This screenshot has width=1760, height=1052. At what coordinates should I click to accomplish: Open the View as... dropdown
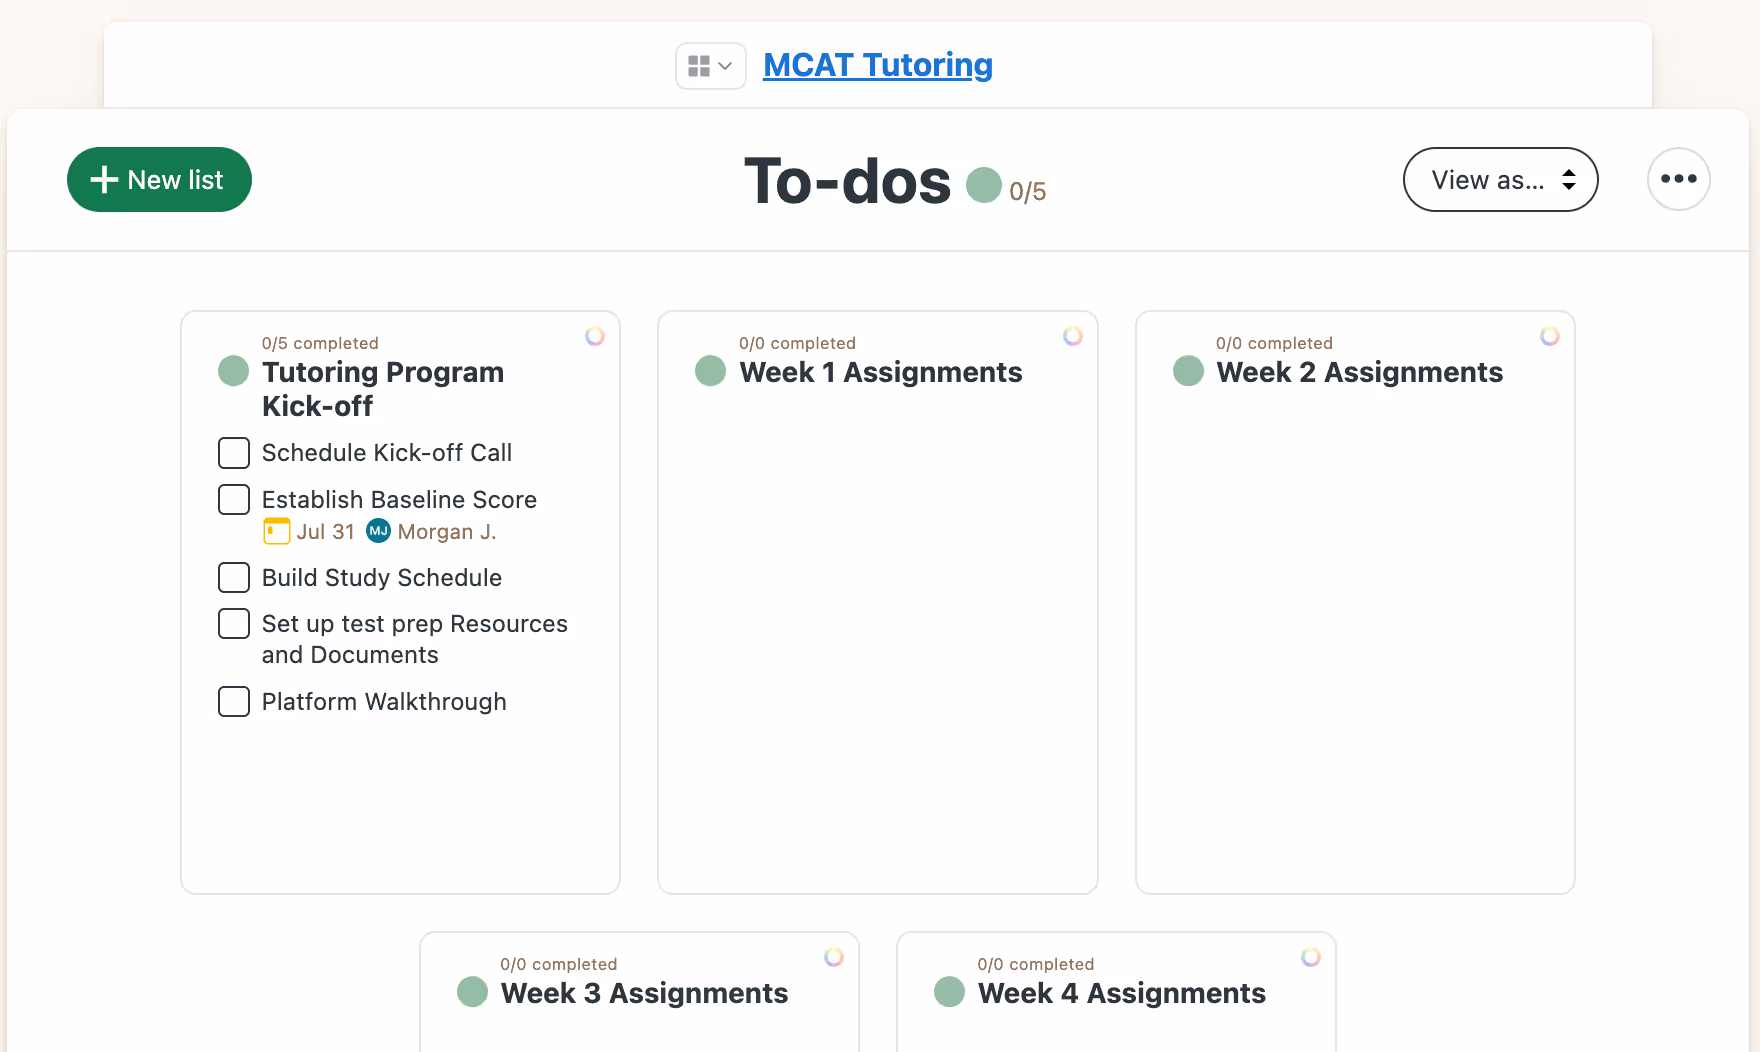click(x=1500, y=180)
